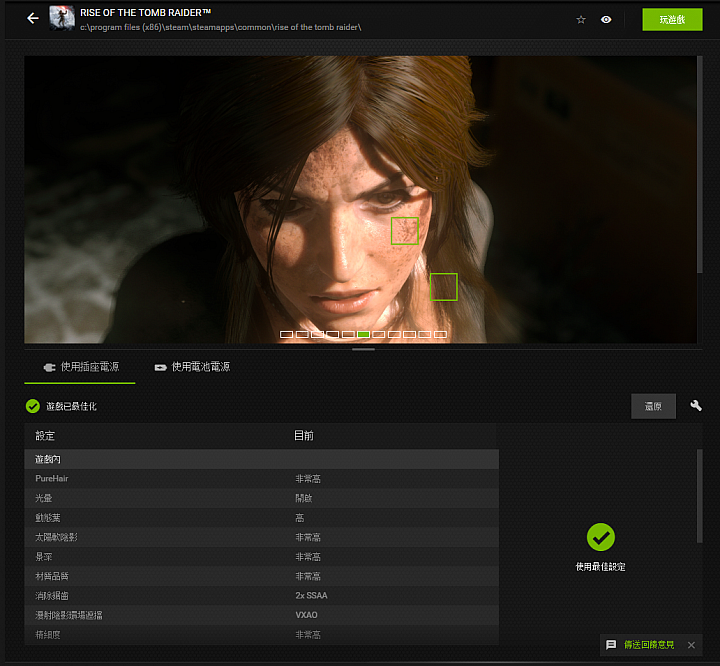Click the 遊戲已最佳化 status text
The width and height of the screenshot is (720, 666).
pos(71,406)
